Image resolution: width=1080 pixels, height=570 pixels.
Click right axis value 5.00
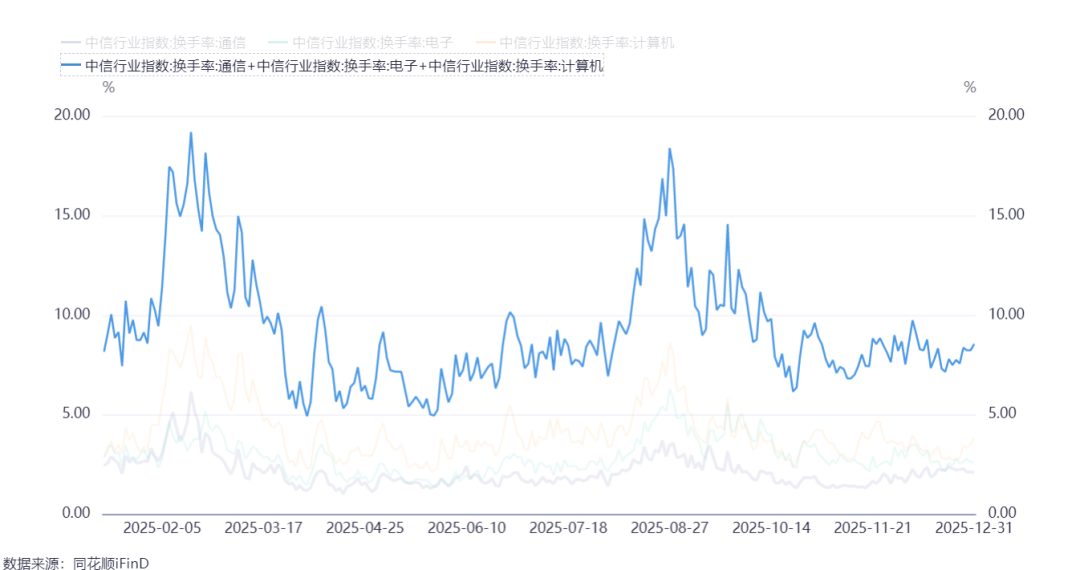coord(1003,413)
